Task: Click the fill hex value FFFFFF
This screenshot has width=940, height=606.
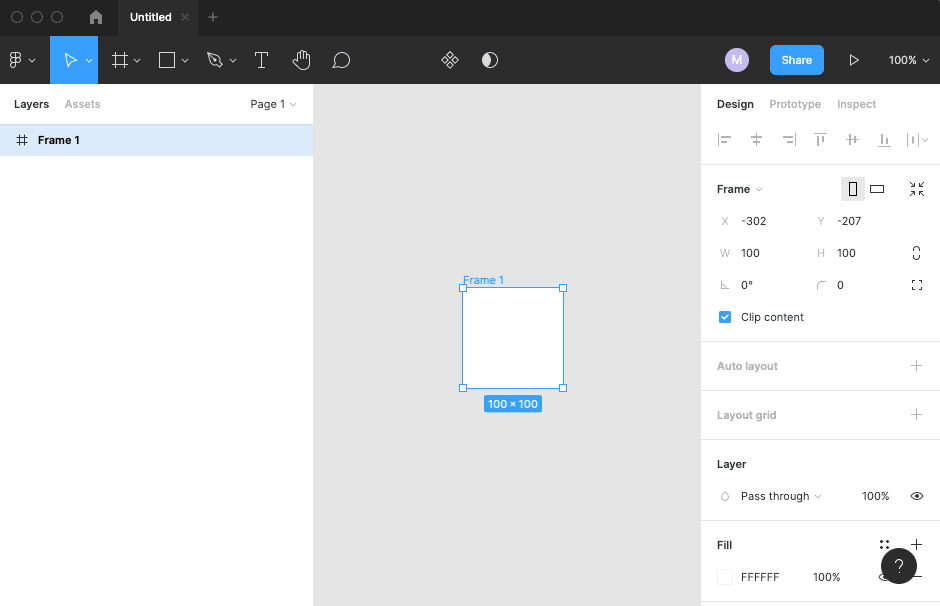Action: (x=760, y=577)
